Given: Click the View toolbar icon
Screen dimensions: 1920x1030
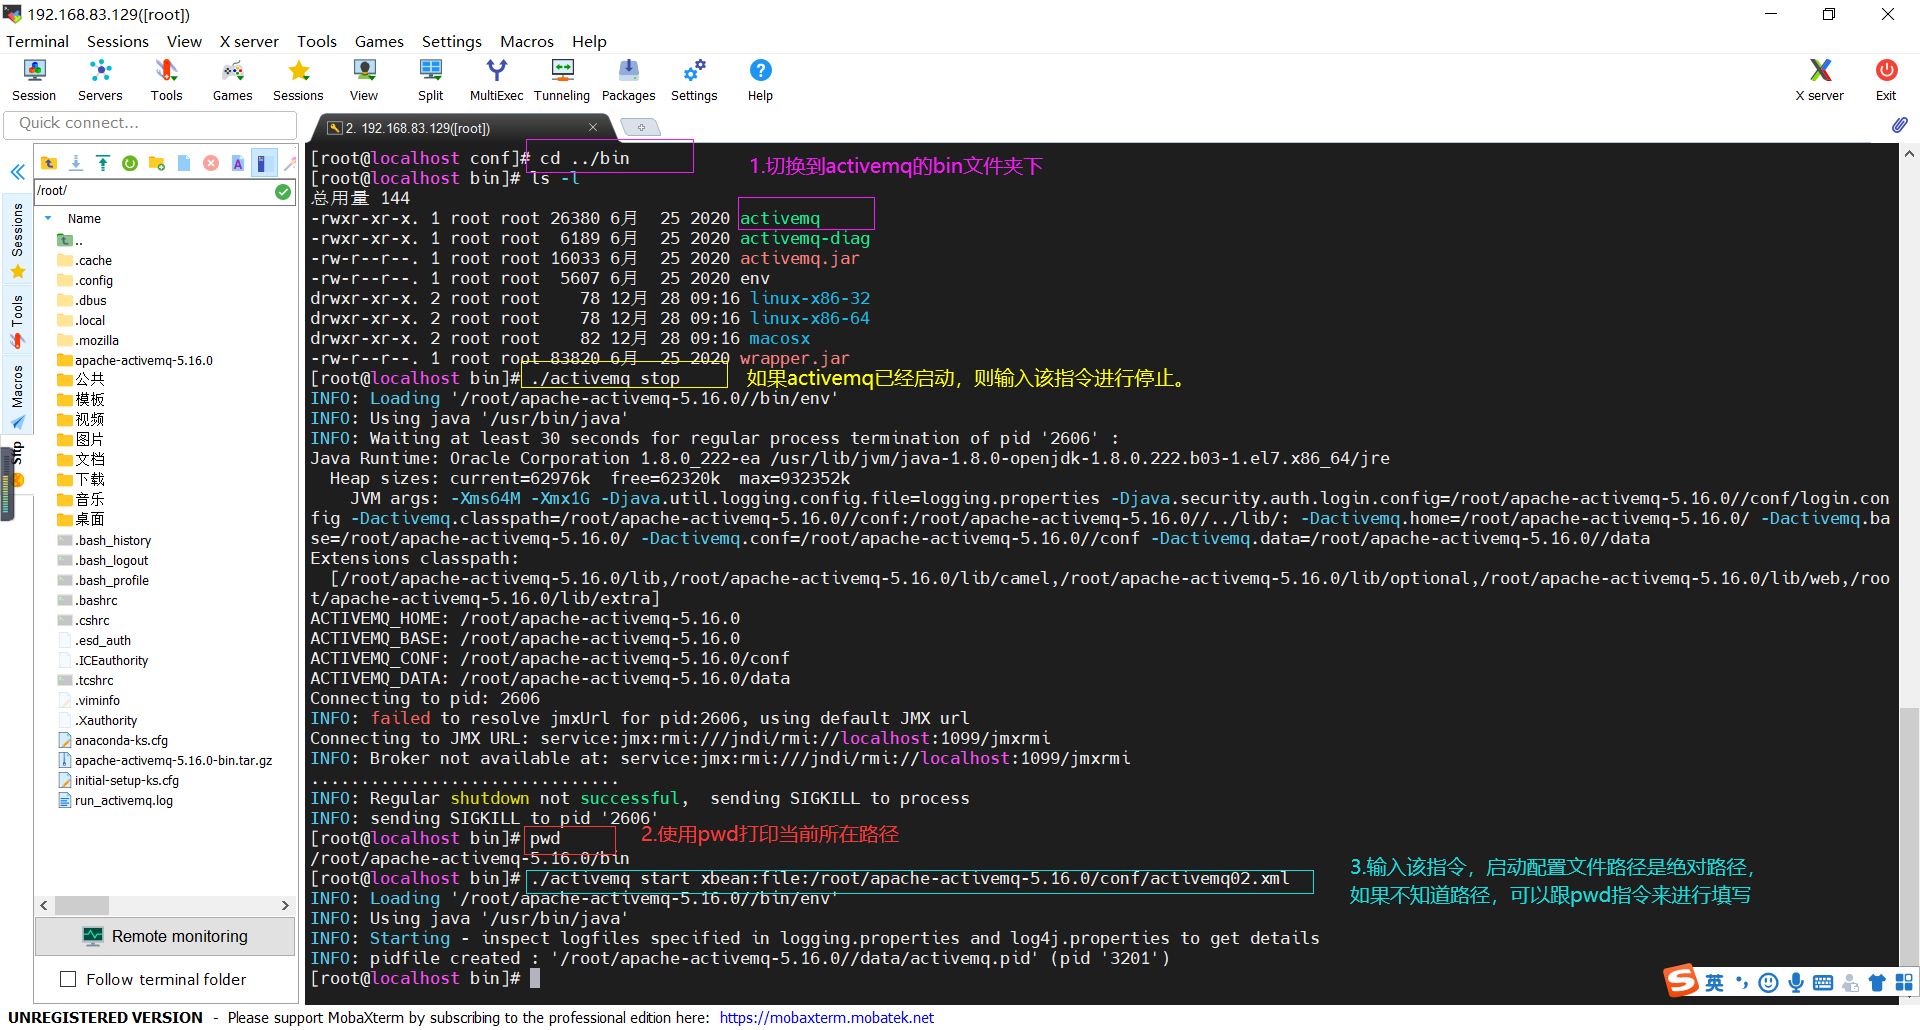Looking at the screenshot, I should pos(364,80).
